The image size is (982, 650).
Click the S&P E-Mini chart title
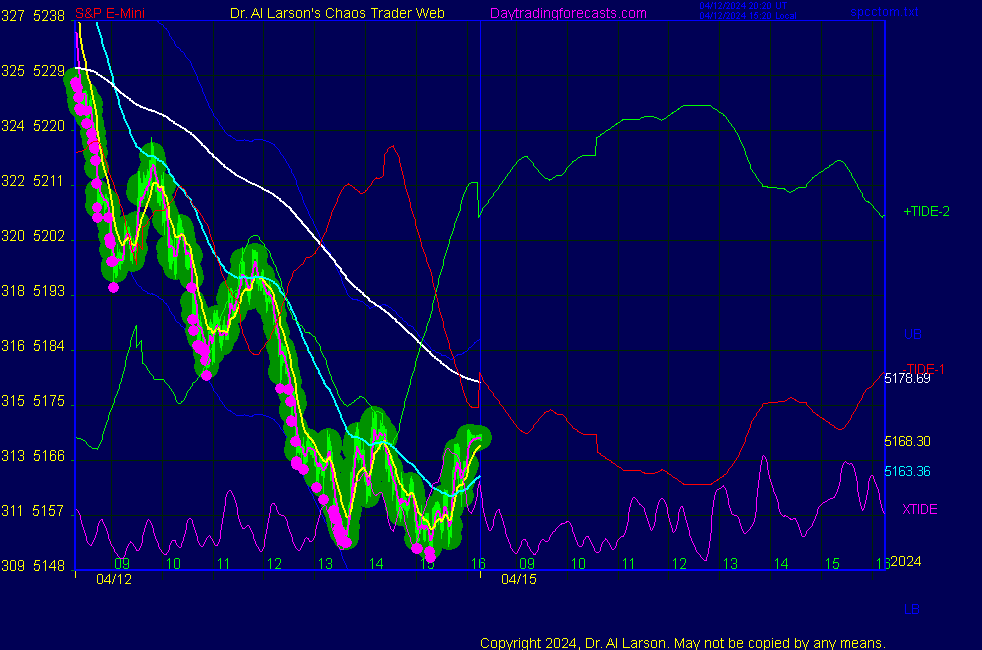click(110, 13)
